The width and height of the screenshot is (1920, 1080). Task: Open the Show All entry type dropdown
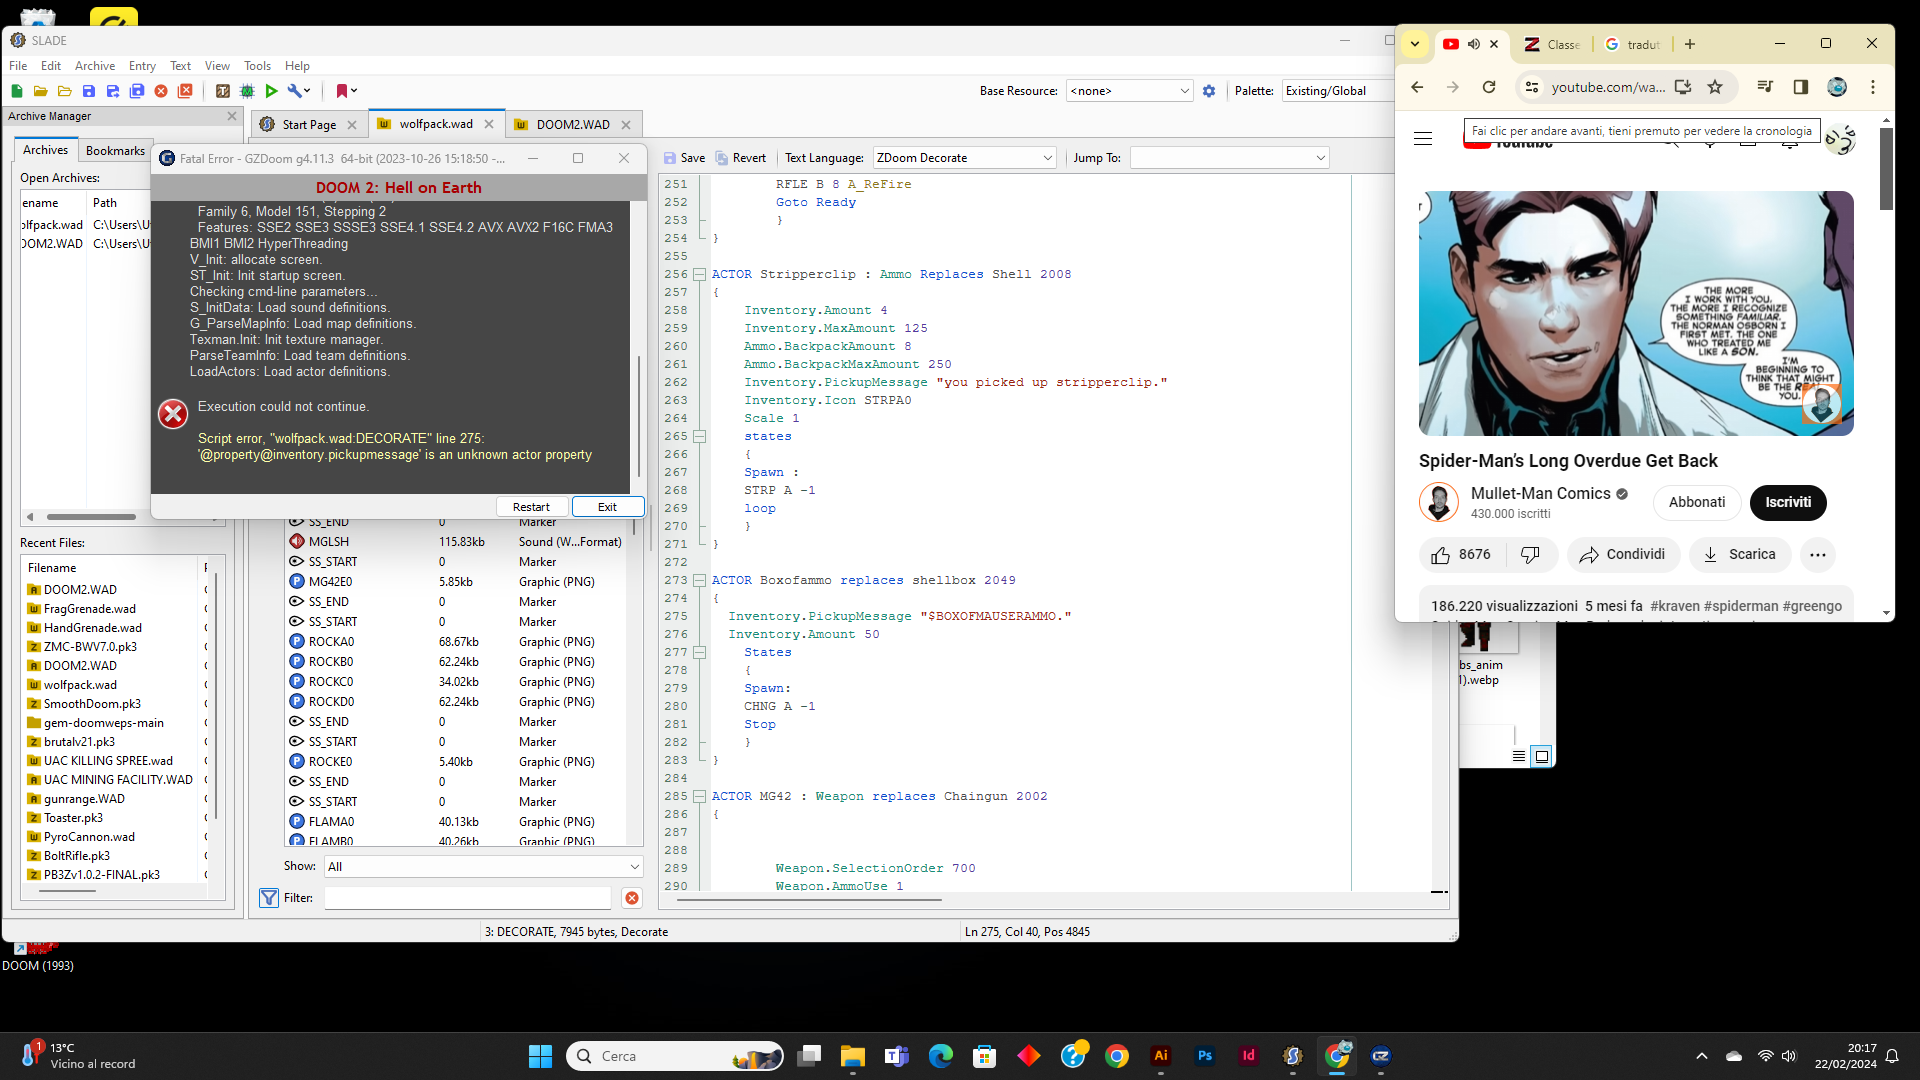click(x=483, y=867)
